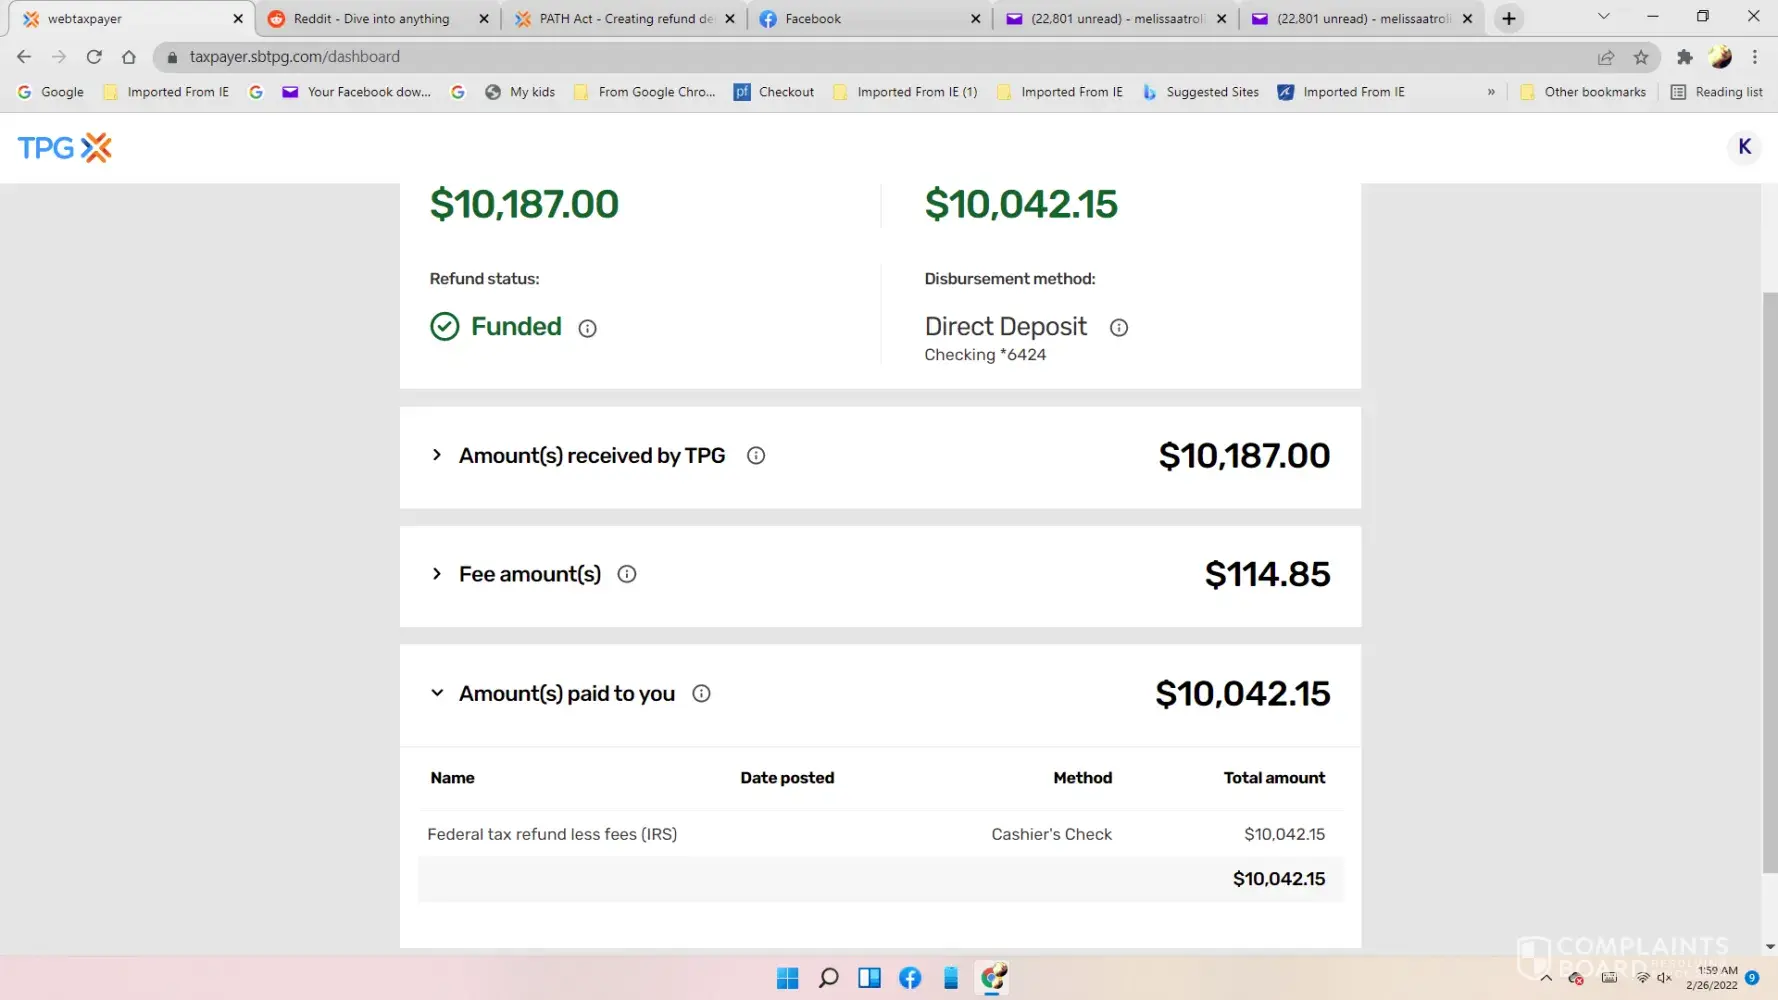Click the TPG logo in header
The height and width of the screenshot is (1000, 1778).
(64, 148)
